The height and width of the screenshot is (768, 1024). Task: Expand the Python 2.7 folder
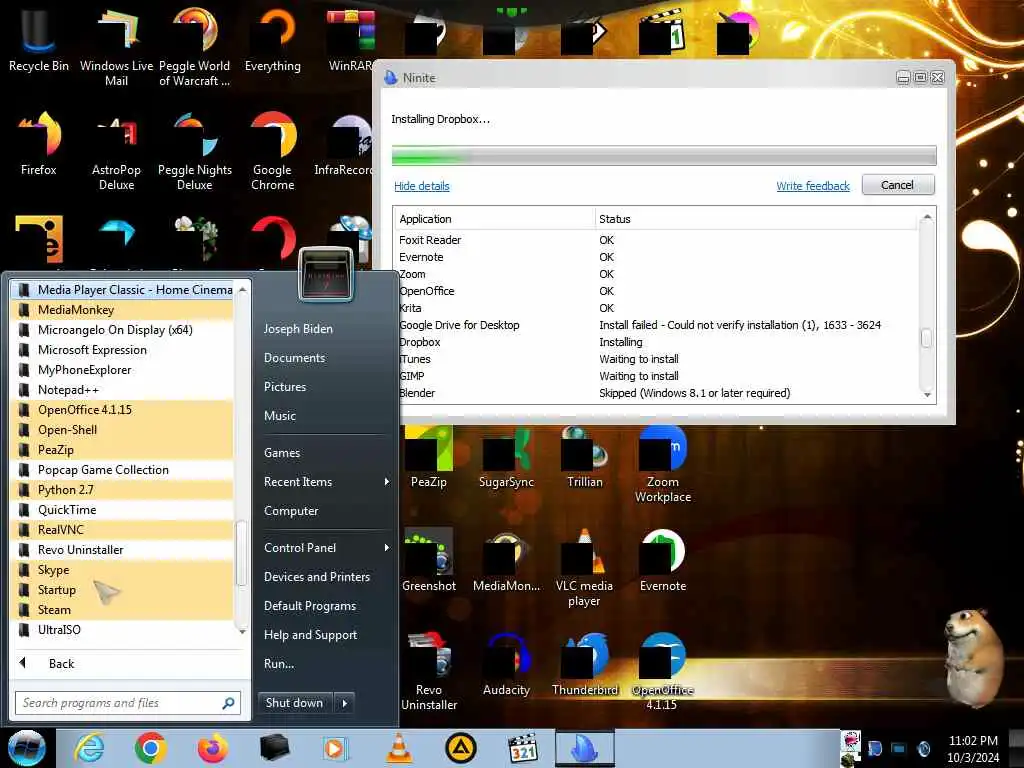click(x=122, y=490)
